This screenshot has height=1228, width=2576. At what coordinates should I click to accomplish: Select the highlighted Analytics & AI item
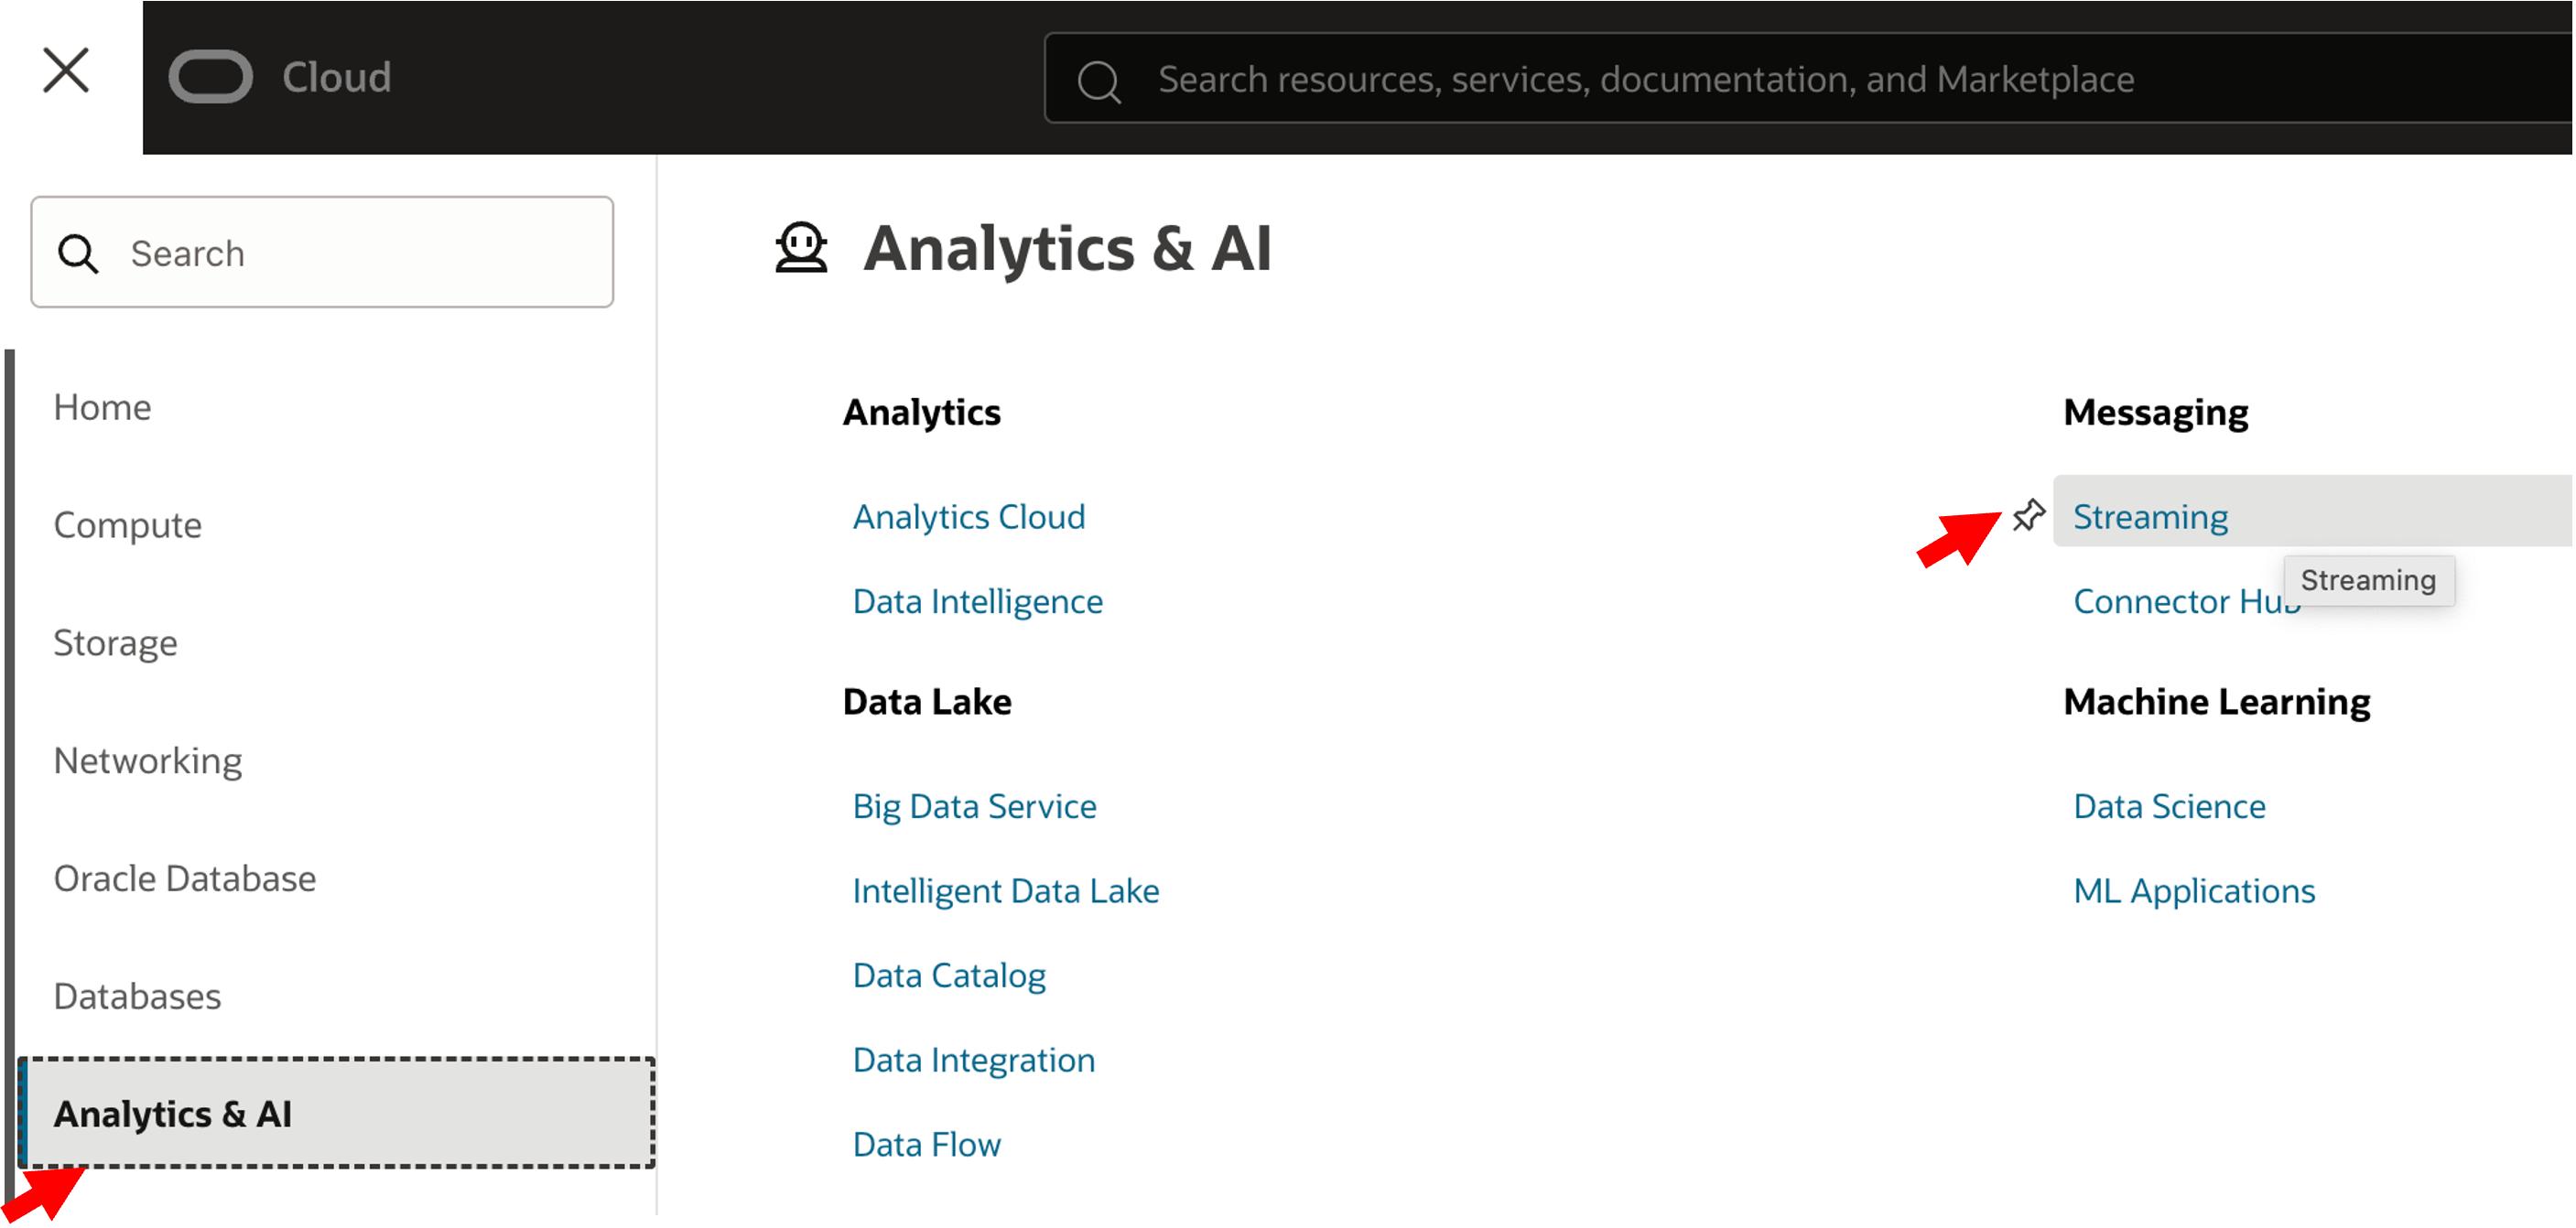tap(172, 1114)
